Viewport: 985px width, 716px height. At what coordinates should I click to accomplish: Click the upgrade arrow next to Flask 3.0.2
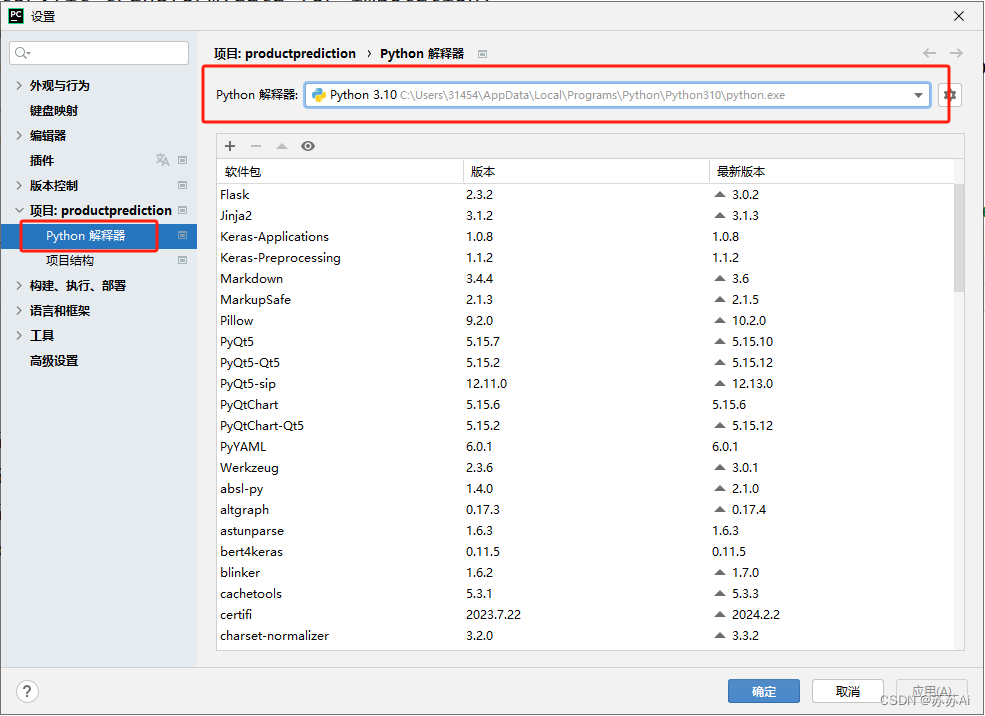719,194
